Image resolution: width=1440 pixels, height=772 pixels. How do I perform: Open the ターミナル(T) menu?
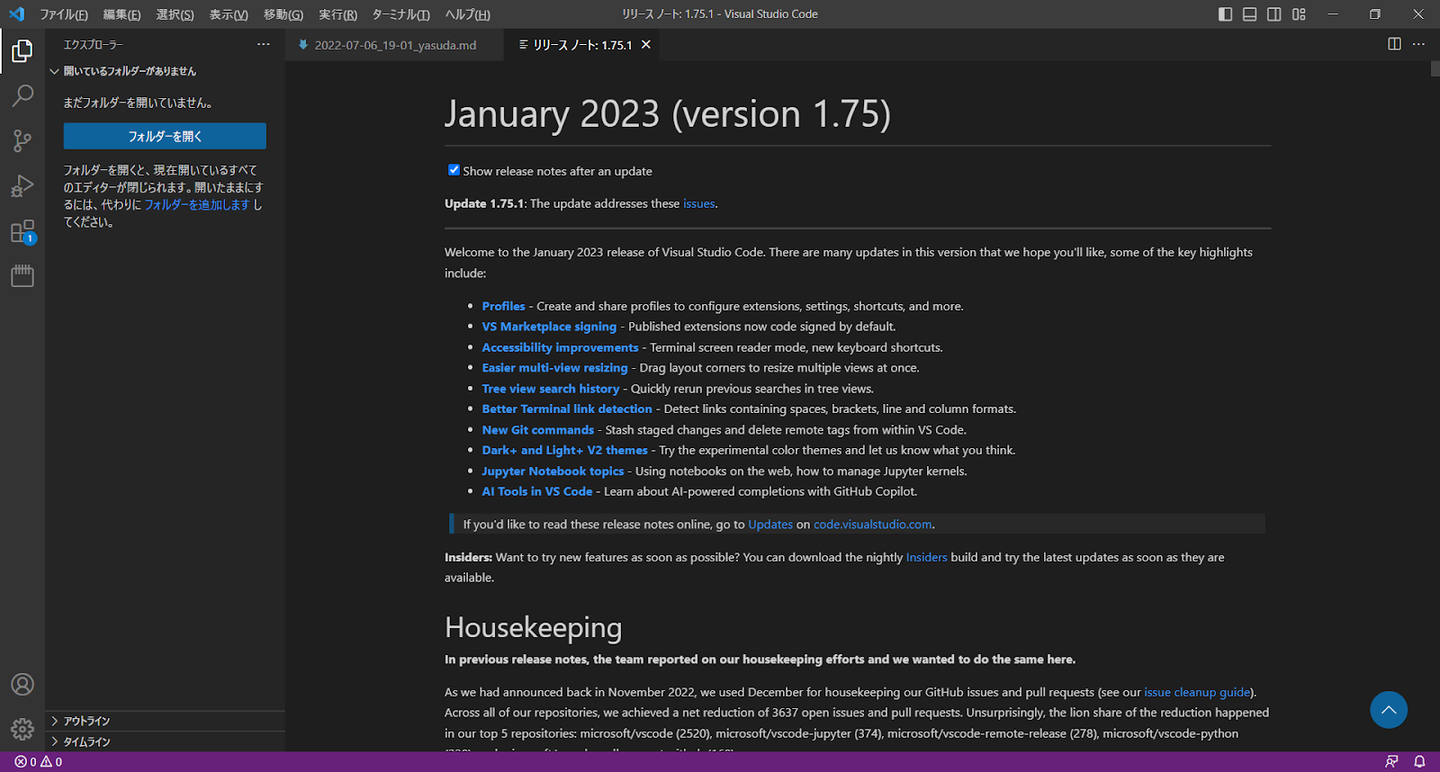coord(400,15)
